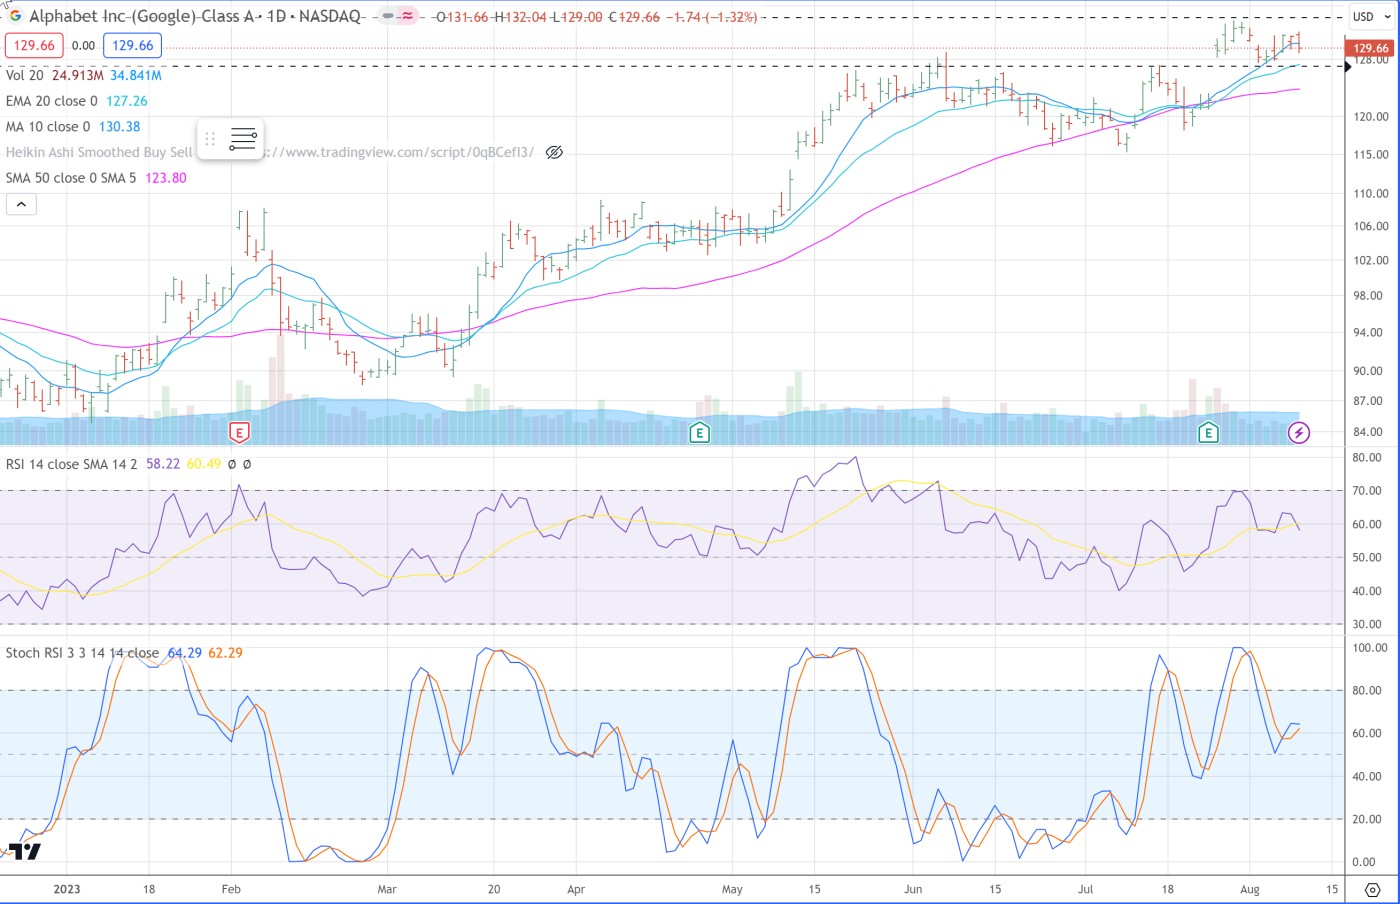This screenshot has width=1400, height=904.
Task: Click the Jun label on time axis
Action: pos(913,889)
